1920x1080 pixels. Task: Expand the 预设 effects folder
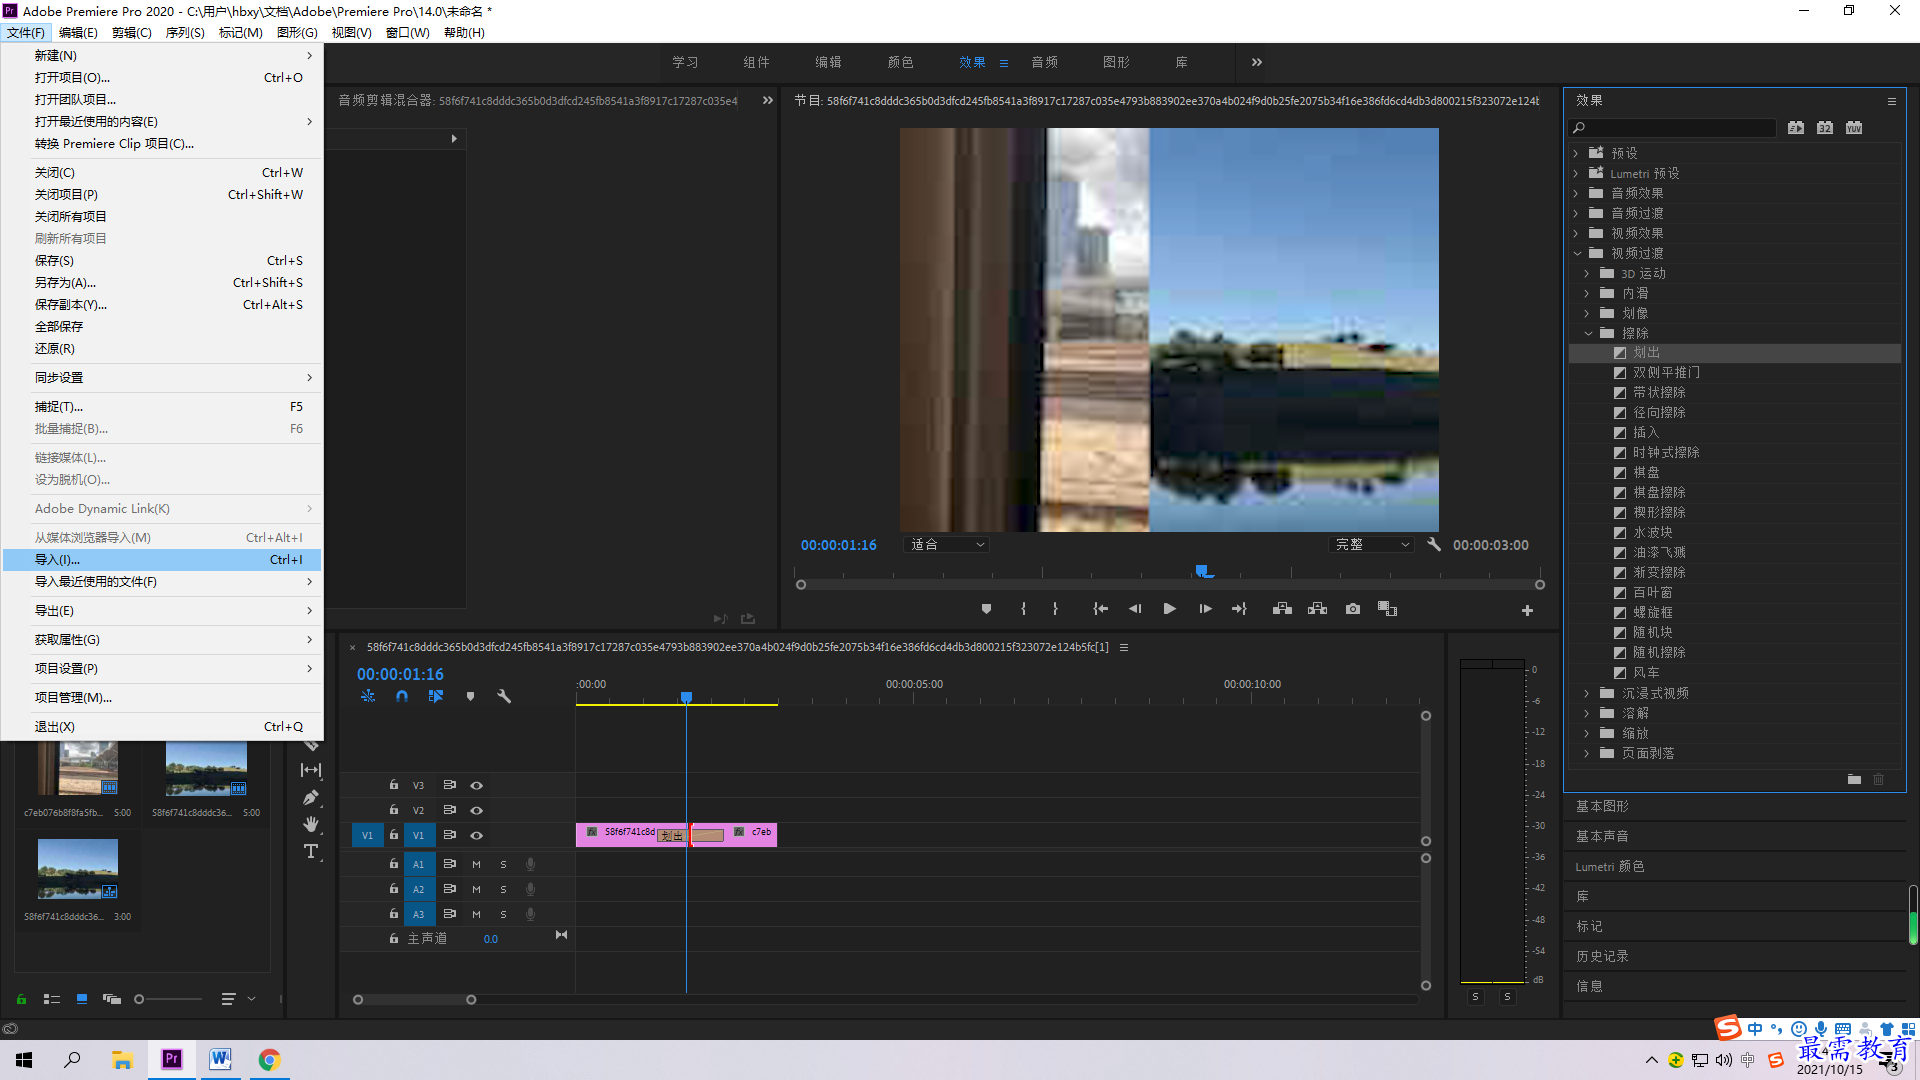click(x=1577, y=153)
